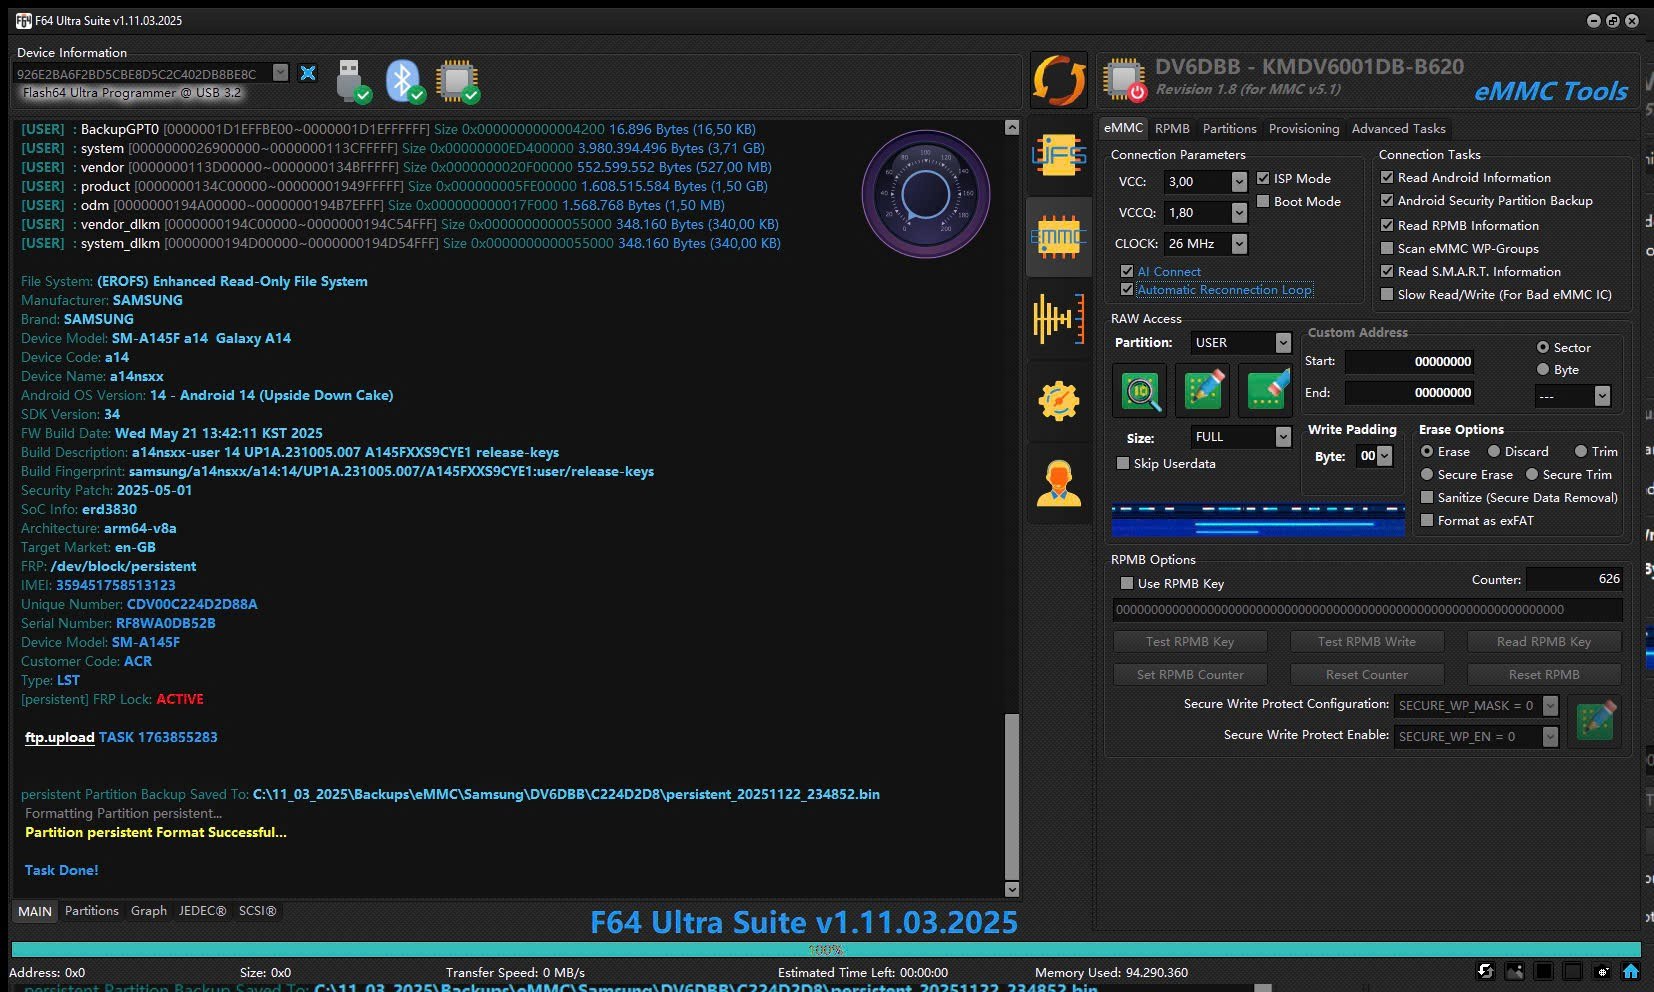This screenshot has height=992, width=1654.
Task: Click the Erase partition eraser icon
Action: point(1266,390)
